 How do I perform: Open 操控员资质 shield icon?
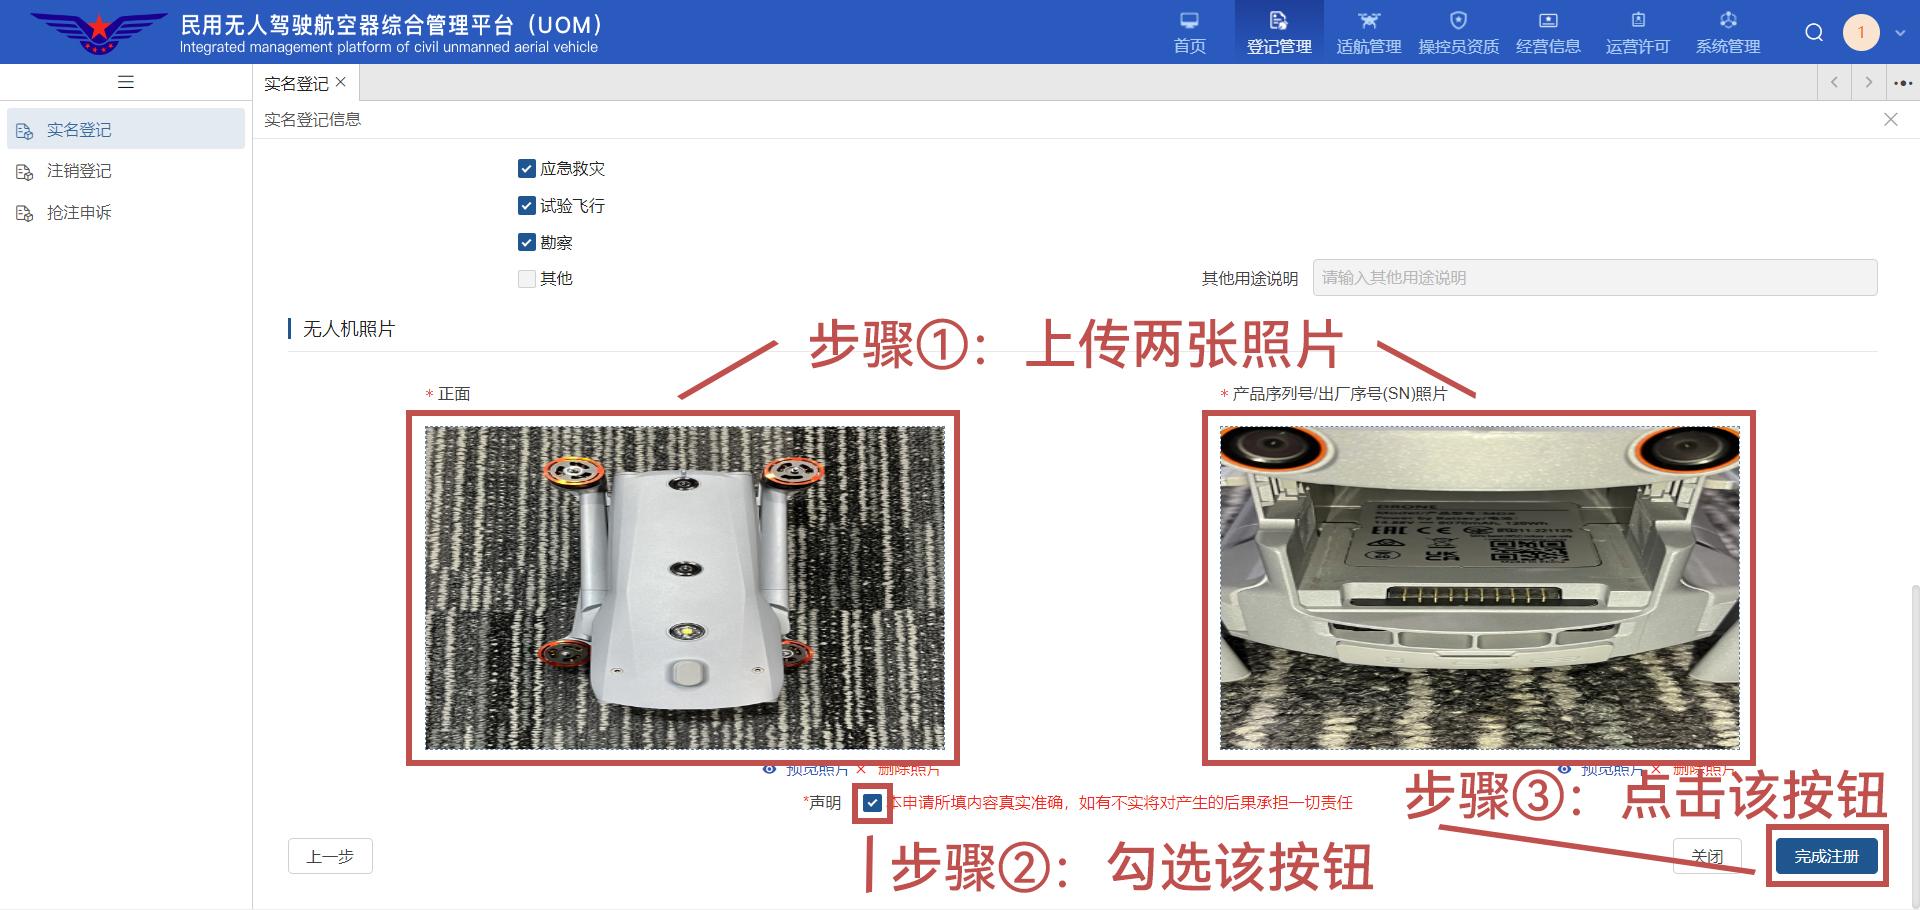(1458, 21)
